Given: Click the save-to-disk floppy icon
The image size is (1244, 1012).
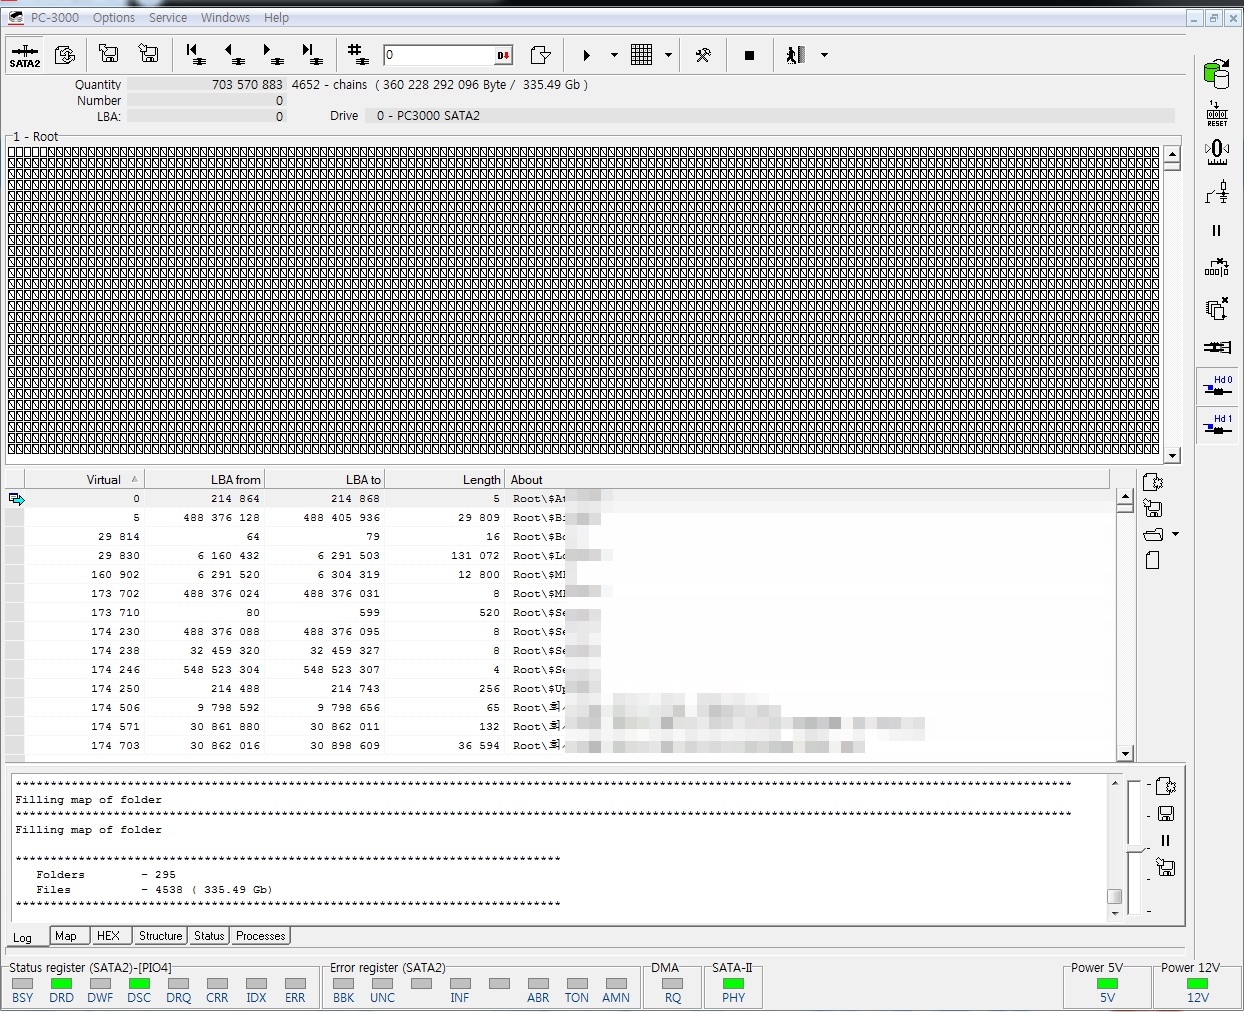Looking at the screenshot, I should click(148, 55).
